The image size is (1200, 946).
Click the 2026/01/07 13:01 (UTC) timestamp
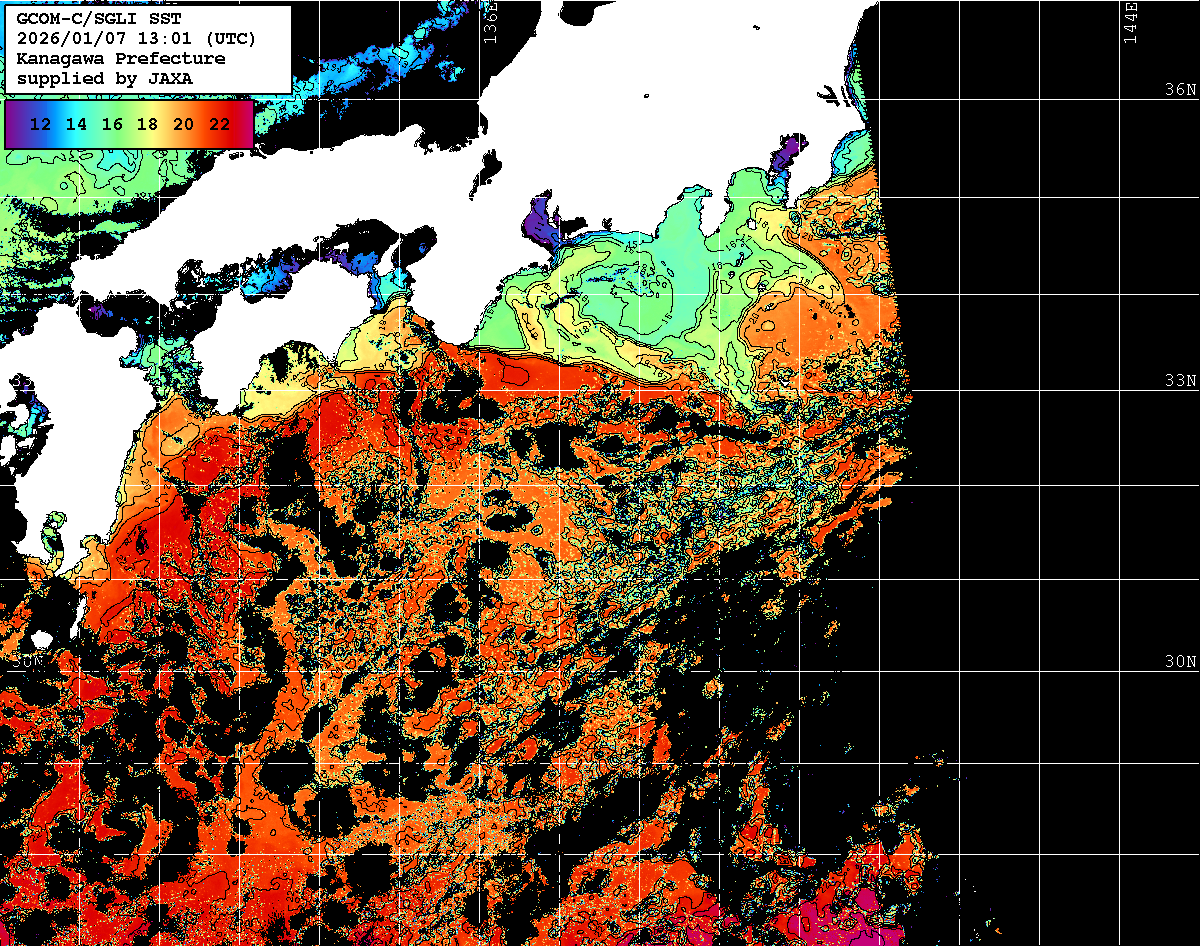[x=136, y=39]
